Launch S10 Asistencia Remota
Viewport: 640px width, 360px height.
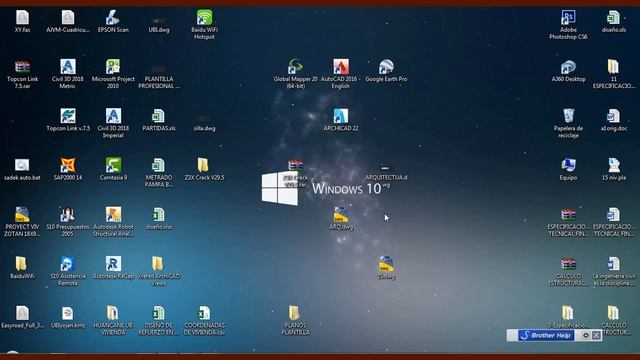(68, 264)
